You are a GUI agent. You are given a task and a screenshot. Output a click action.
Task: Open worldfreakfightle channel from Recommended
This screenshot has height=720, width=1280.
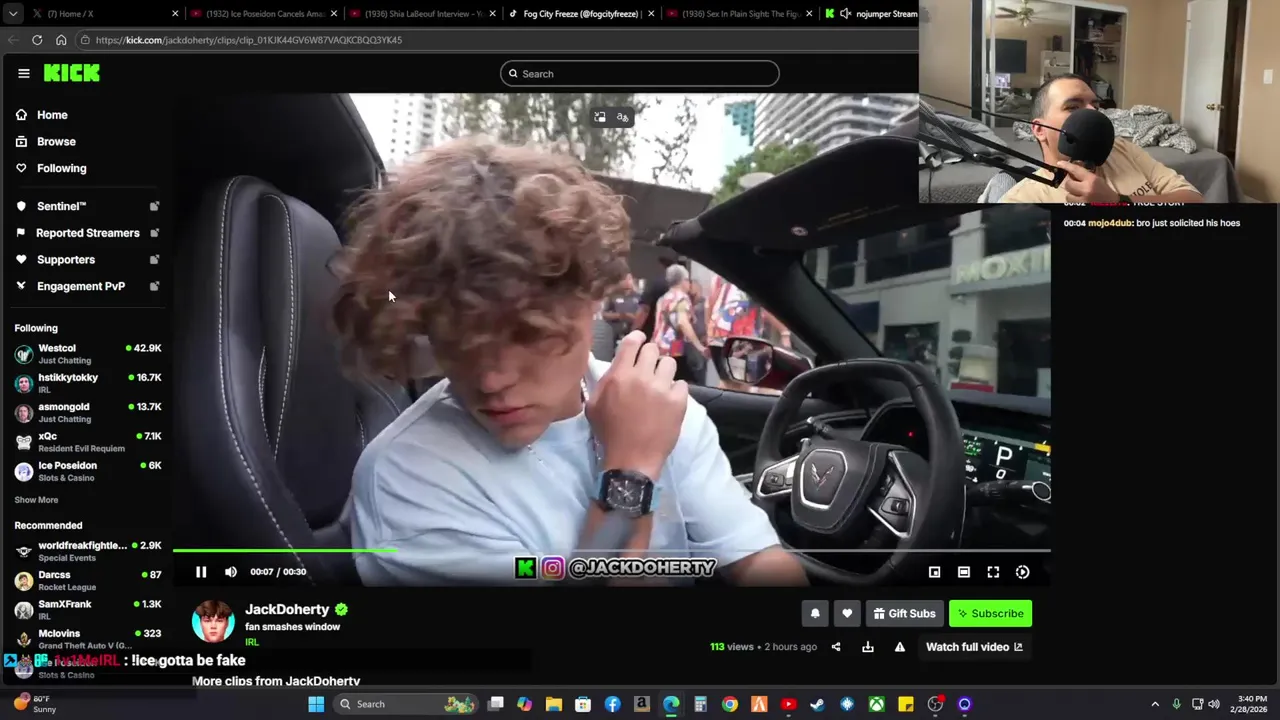click(87, 551)
